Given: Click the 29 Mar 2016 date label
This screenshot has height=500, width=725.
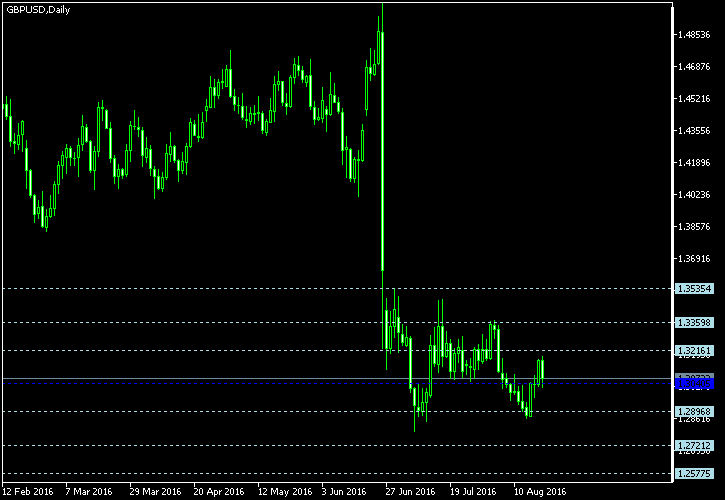Looking at the screenshot, I should click(x=155, y=491).
